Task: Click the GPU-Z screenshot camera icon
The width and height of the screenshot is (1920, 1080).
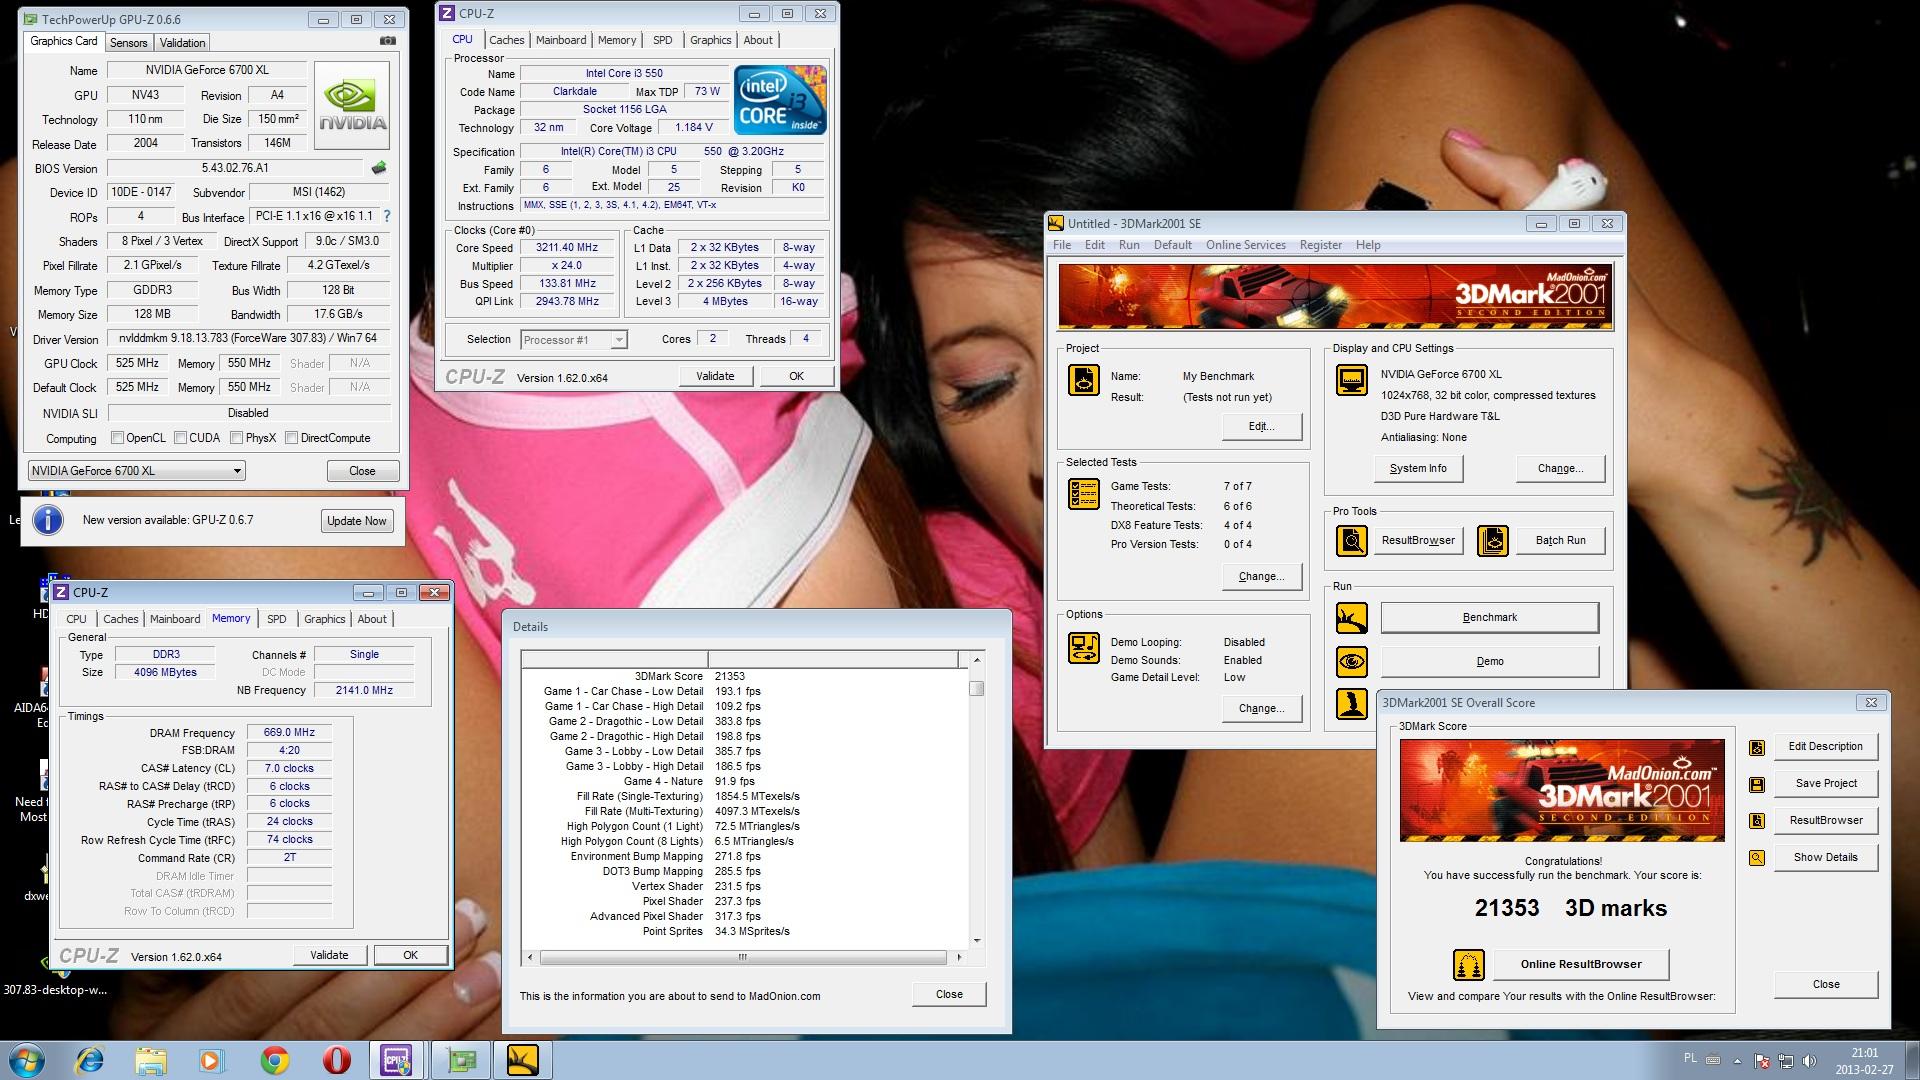Action: point(388,42)
